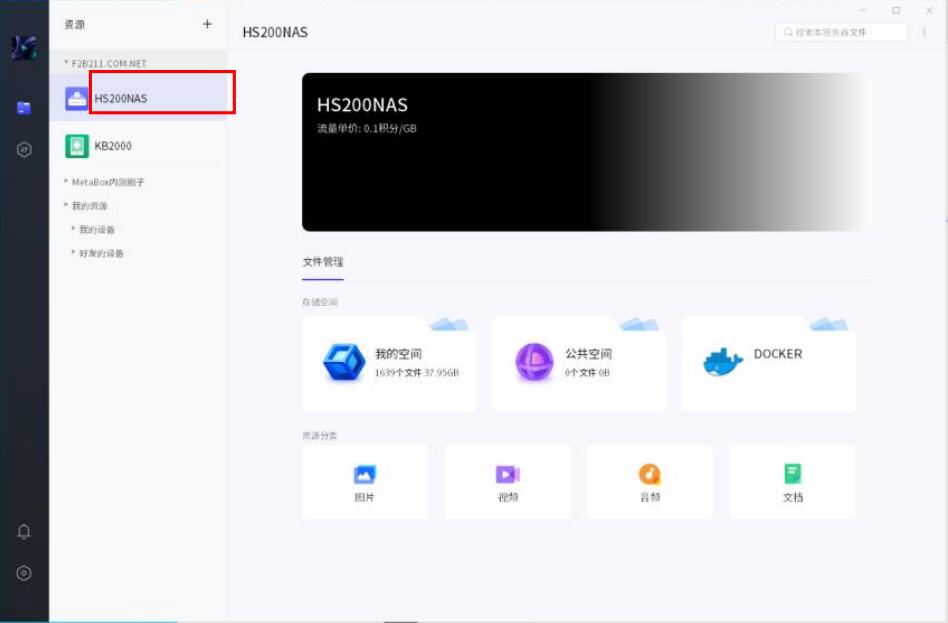Expand the 好友的设备 node
The height and width of the screenshot is (623, 948).
[97, 253]
